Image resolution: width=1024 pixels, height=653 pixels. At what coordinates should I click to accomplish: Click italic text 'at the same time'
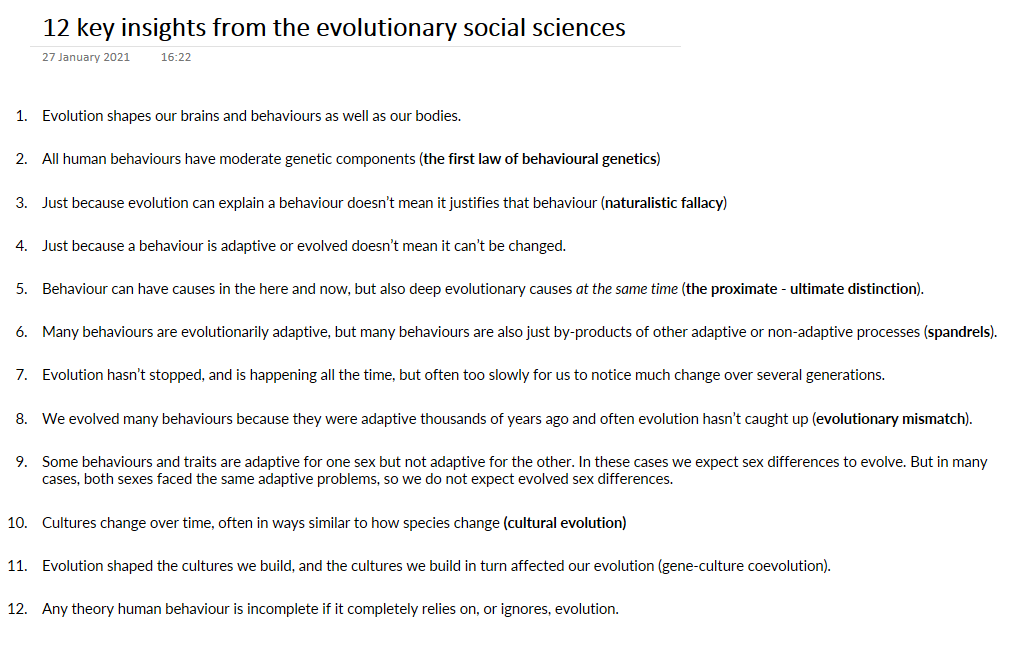[x=626, y=289]
